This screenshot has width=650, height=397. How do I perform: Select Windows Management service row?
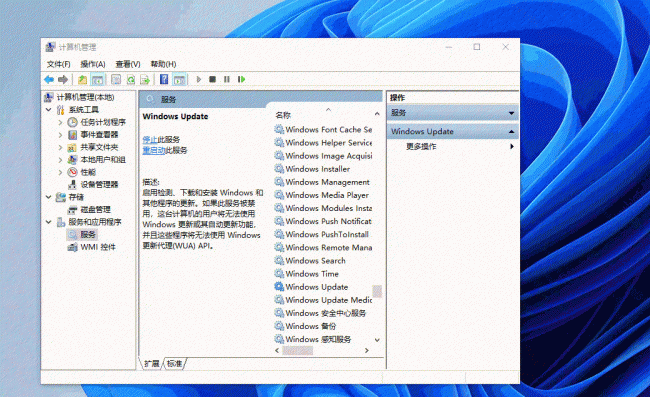click(x=323, y=182)
